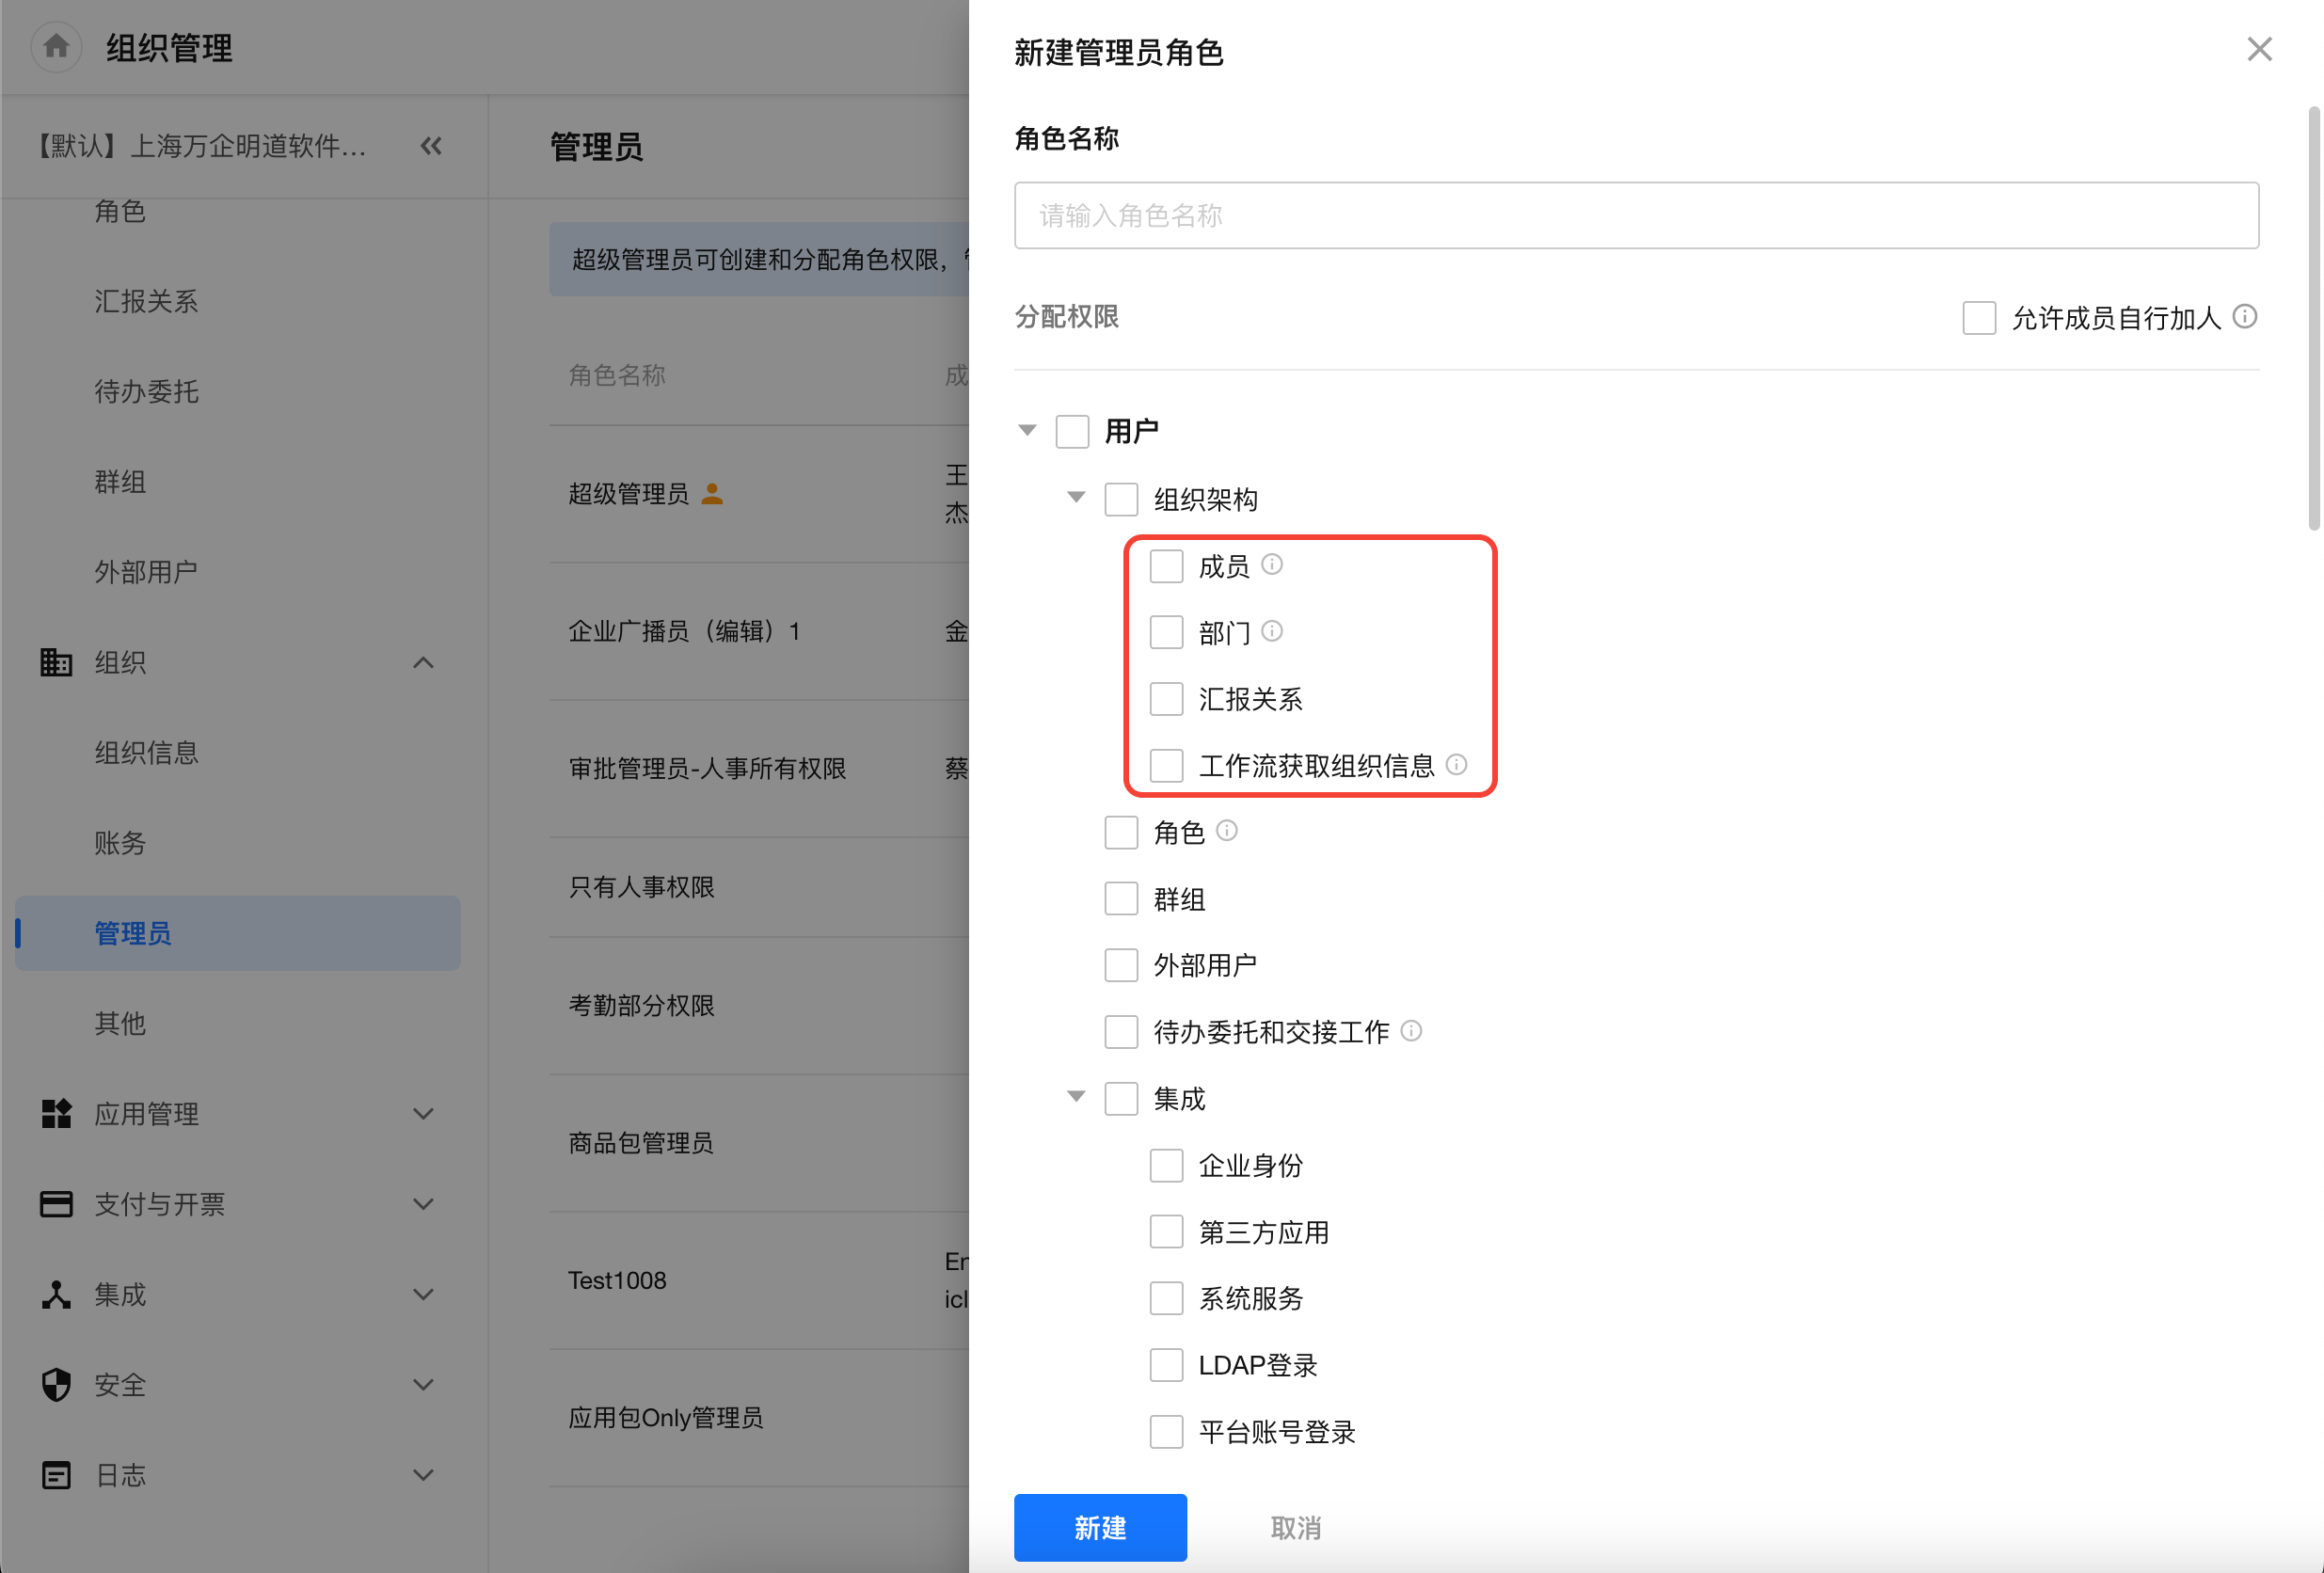Collapse the 集成 permission subtree

point(1076,1097)
